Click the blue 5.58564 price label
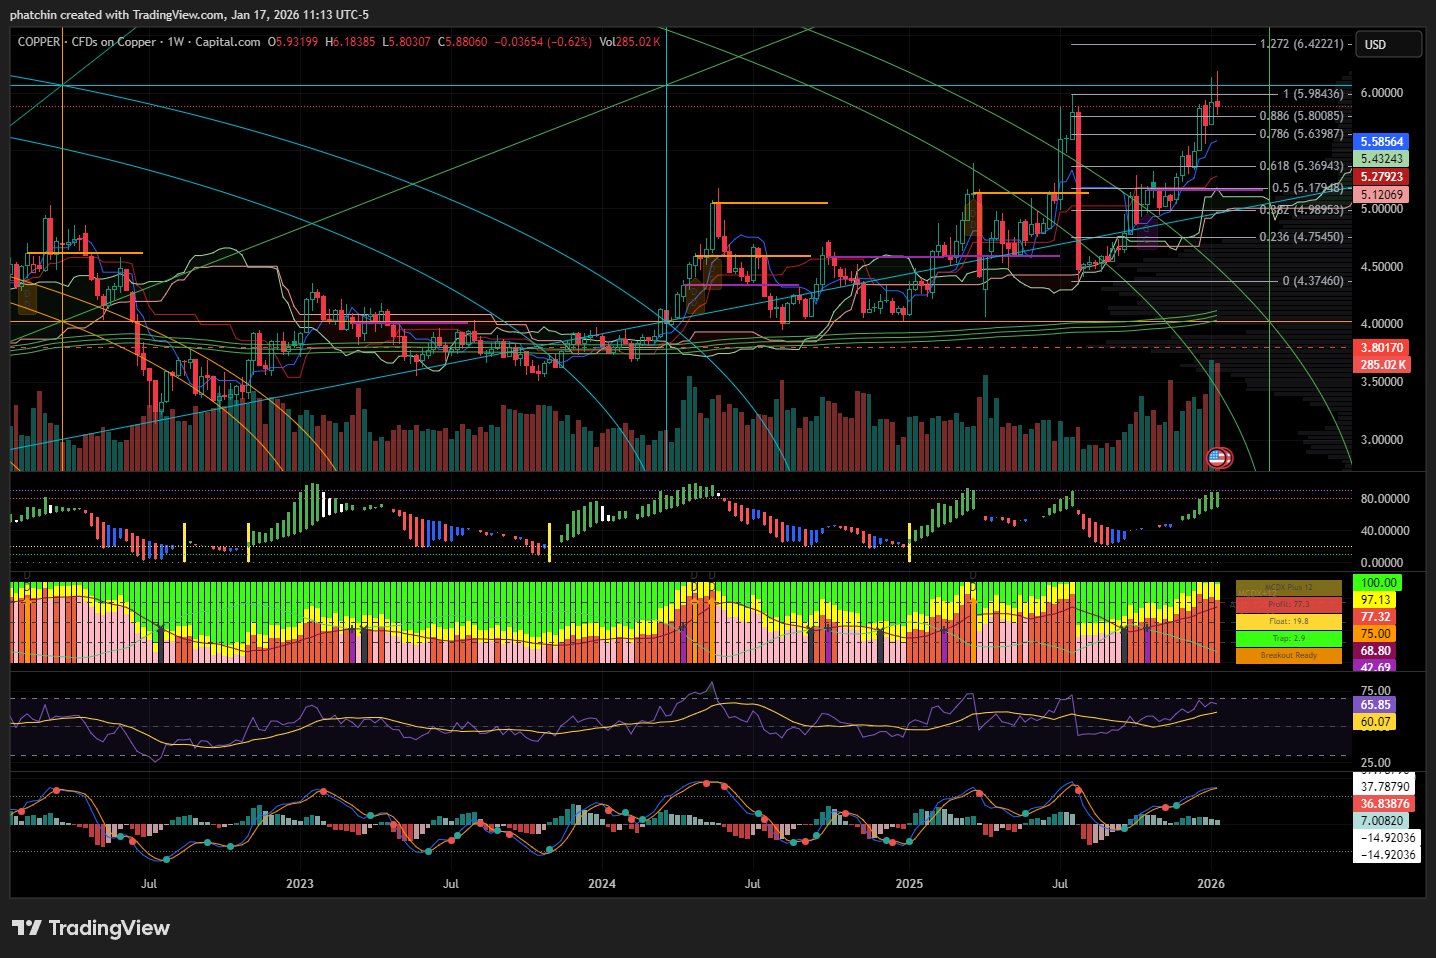1436x958 pixels. point(1381,142)
